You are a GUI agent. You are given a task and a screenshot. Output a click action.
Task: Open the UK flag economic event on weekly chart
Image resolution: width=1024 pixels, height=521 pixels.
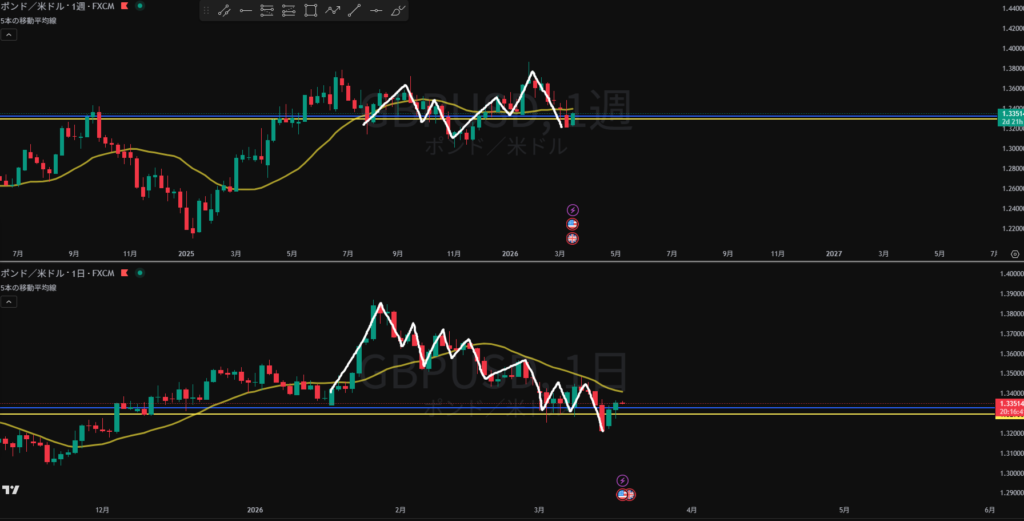(573, 238)
